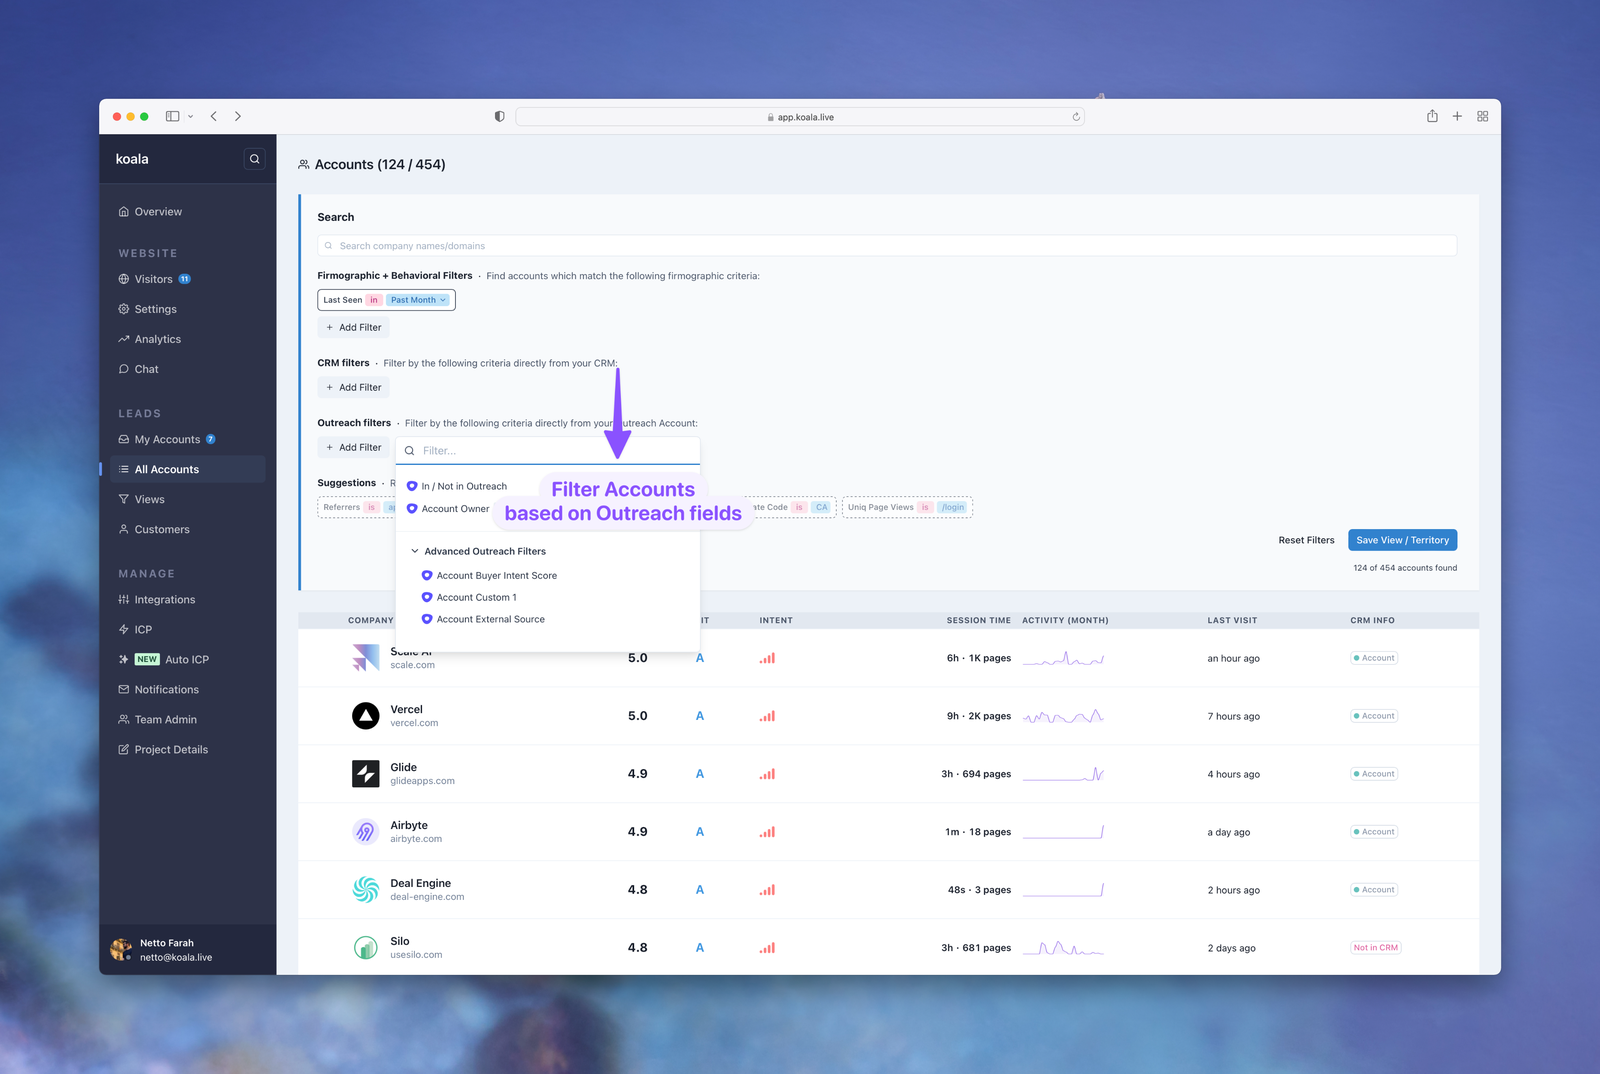Click the browser share icon
This screenshot has height=1074, width=1600.
point(1432,117)
